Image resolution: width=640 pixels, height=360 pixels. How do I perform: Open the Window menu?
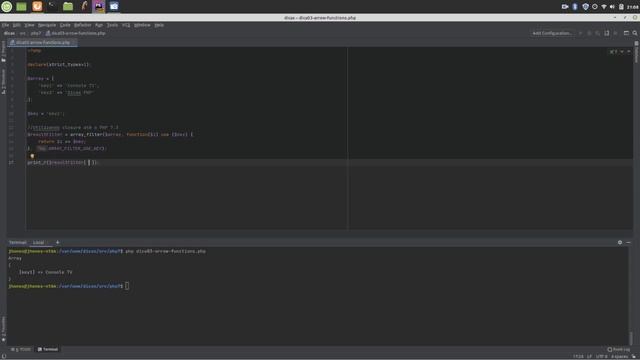pos(142,25)
